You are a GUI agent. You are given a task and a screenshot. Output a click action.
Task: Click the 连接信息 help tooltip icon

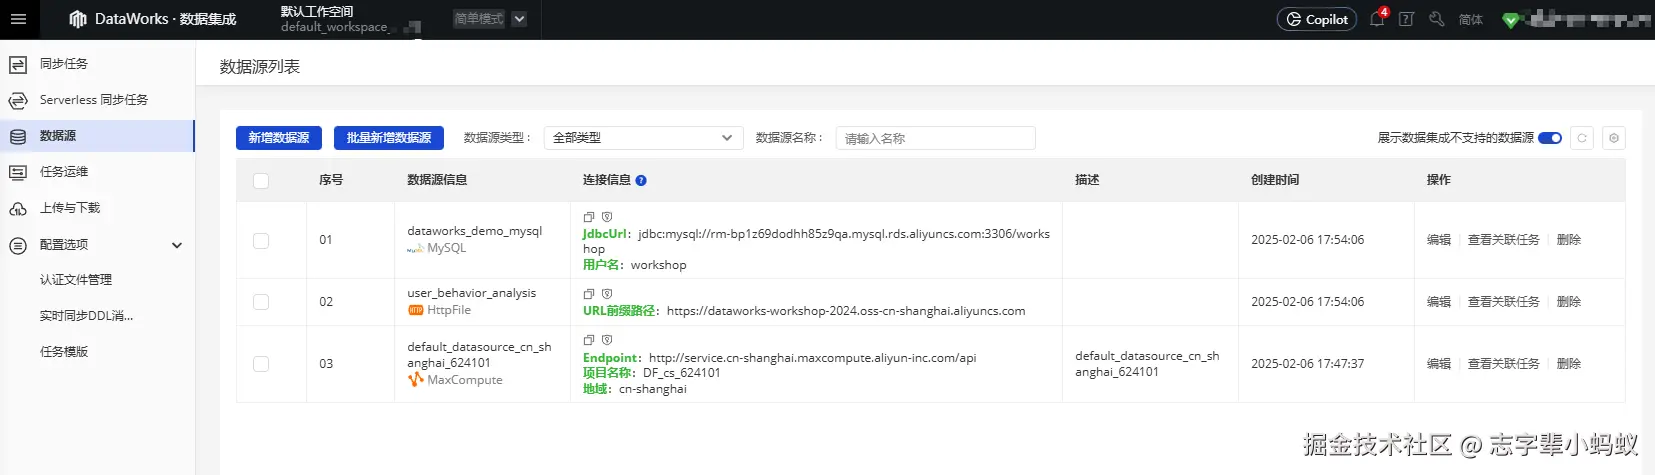(x=641, y=180)
